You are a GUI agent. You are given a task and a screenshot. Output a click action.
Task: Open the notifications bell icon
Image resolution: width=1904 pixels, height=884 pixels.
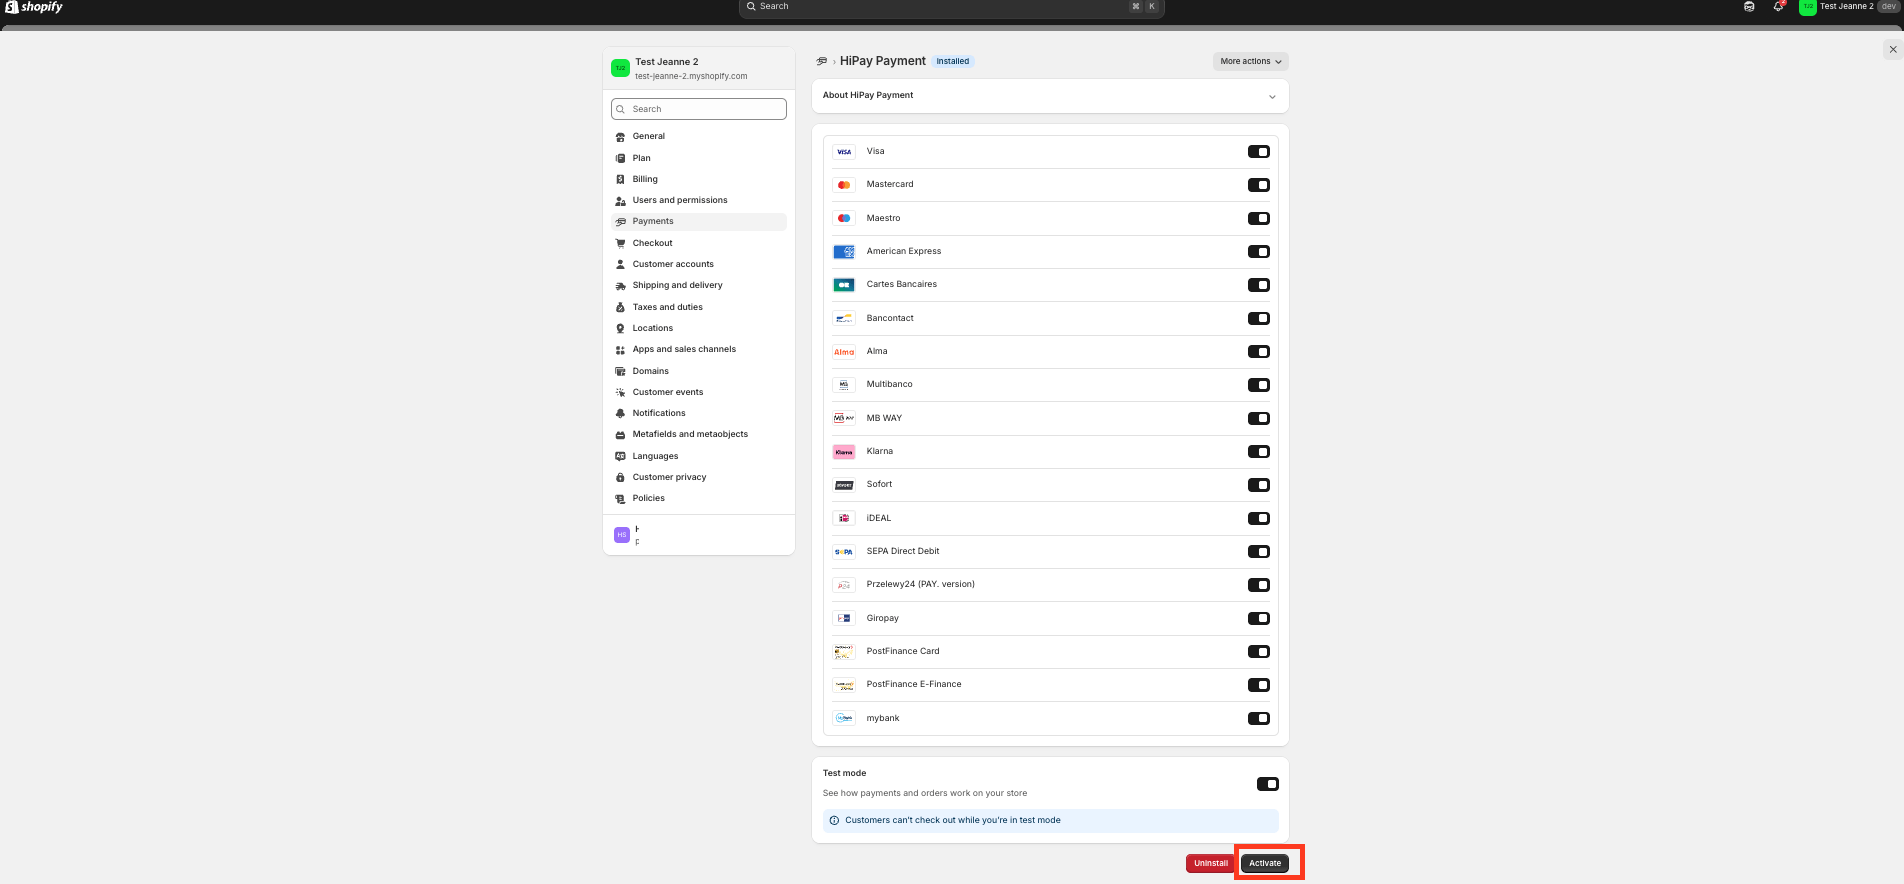tap(1778, 6)
